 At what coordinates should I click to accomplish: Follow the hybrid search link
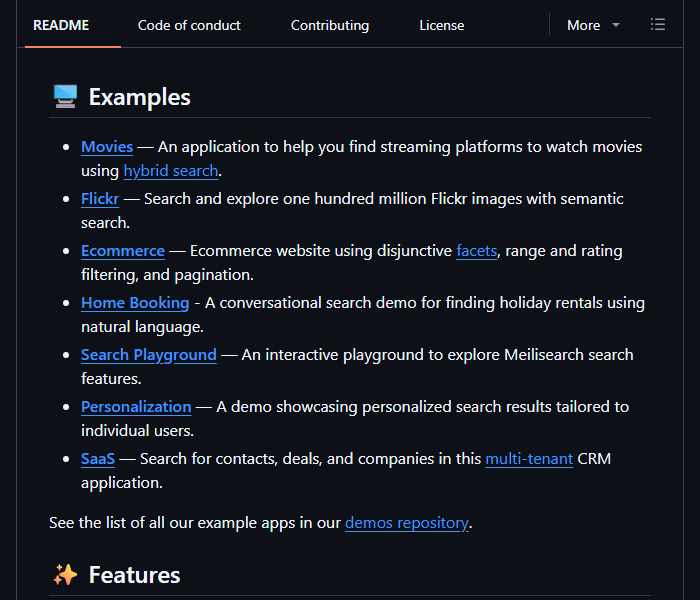[x=171, y=171]
